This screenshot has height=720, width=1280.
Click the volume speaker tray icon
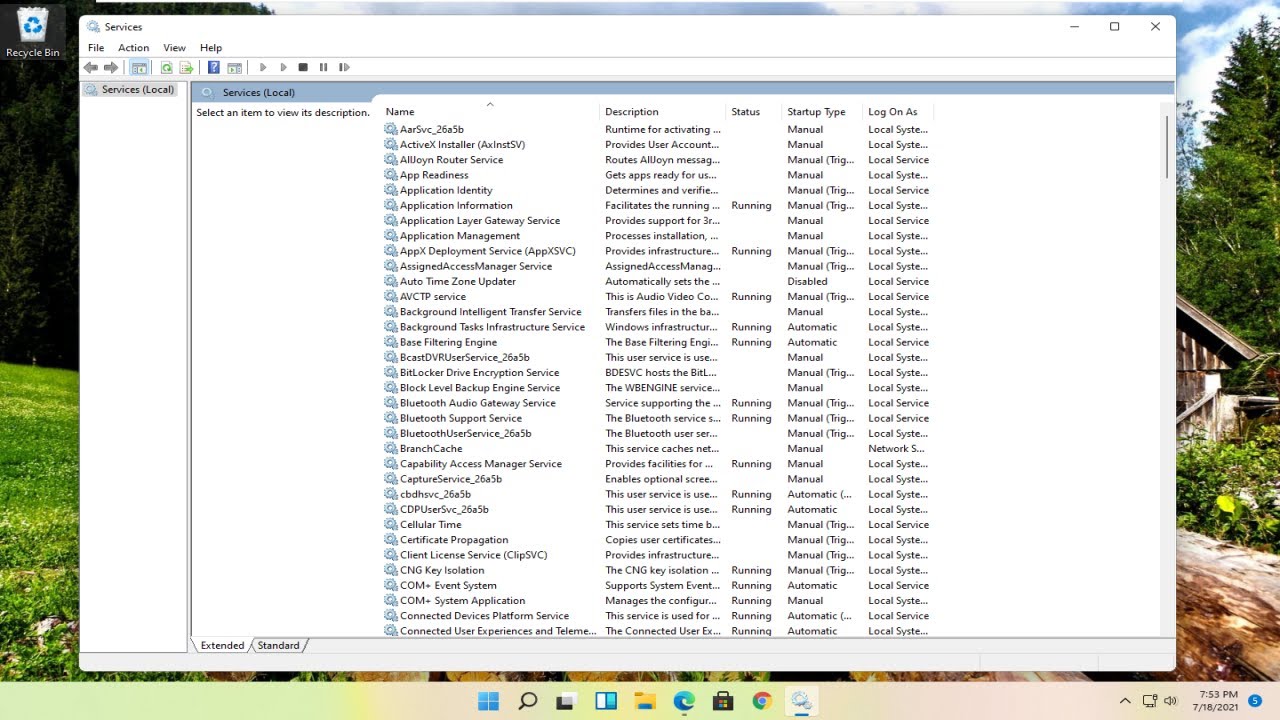pyautogui.click(x=1171, y=701)
